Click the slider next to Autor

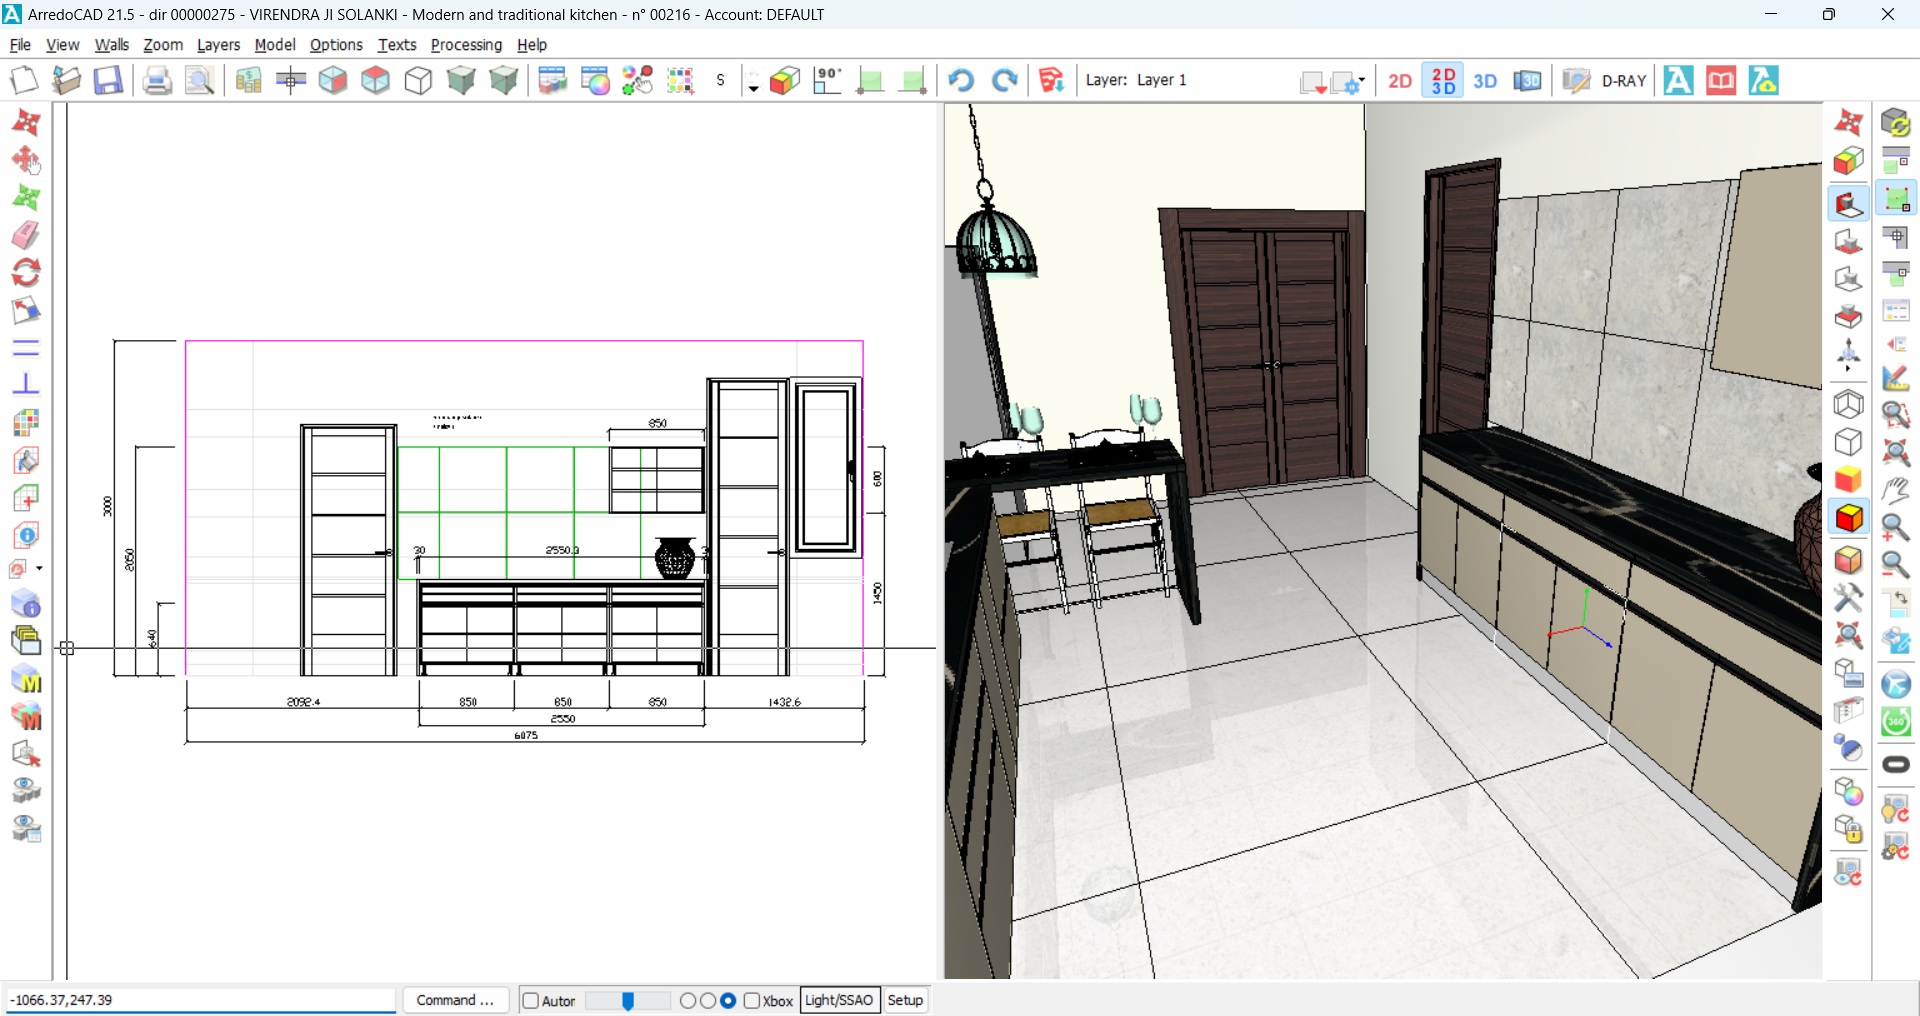pos(628,1001)
